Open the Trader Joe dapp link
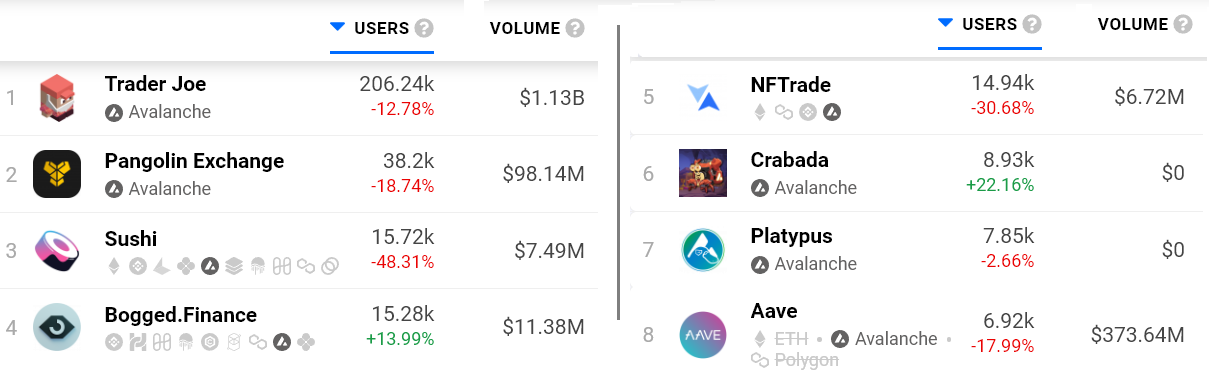 tap(156, 84)
